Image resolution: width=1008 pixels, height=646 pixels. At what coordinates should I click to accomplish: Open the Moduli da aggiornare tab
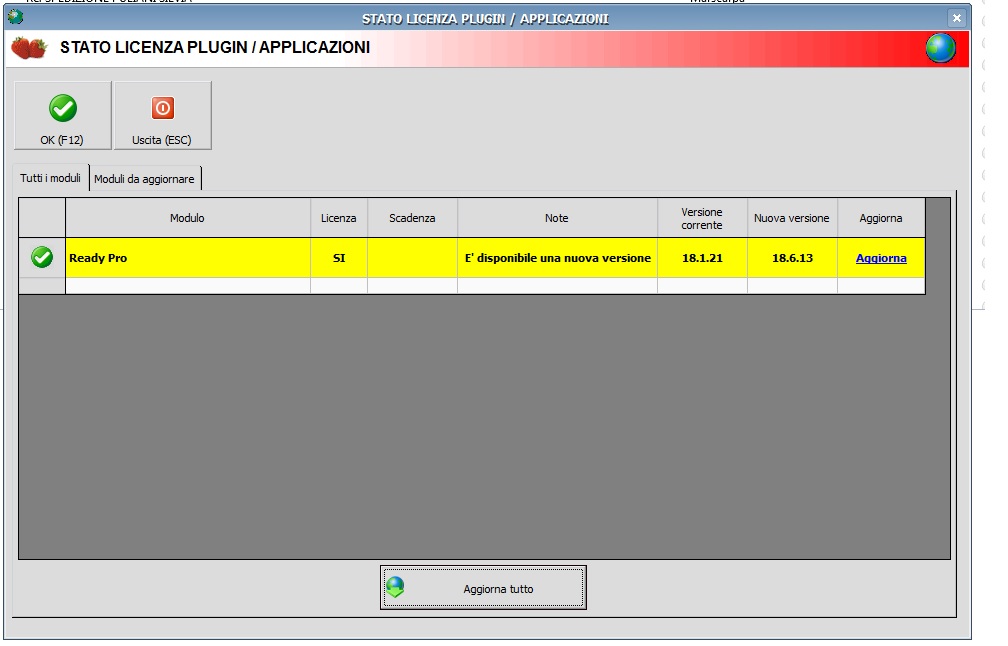tap(145, 179)
